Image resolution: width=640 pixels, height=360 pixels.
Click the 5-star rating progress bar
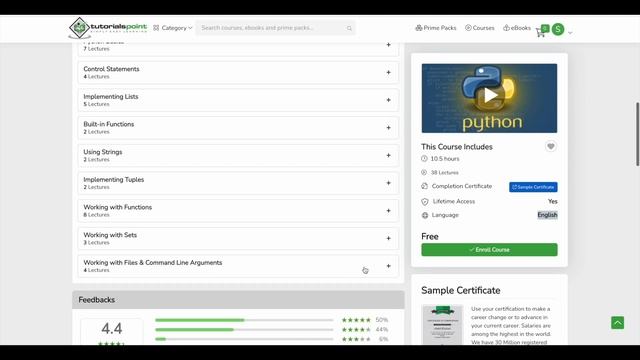tap(244, 320)
